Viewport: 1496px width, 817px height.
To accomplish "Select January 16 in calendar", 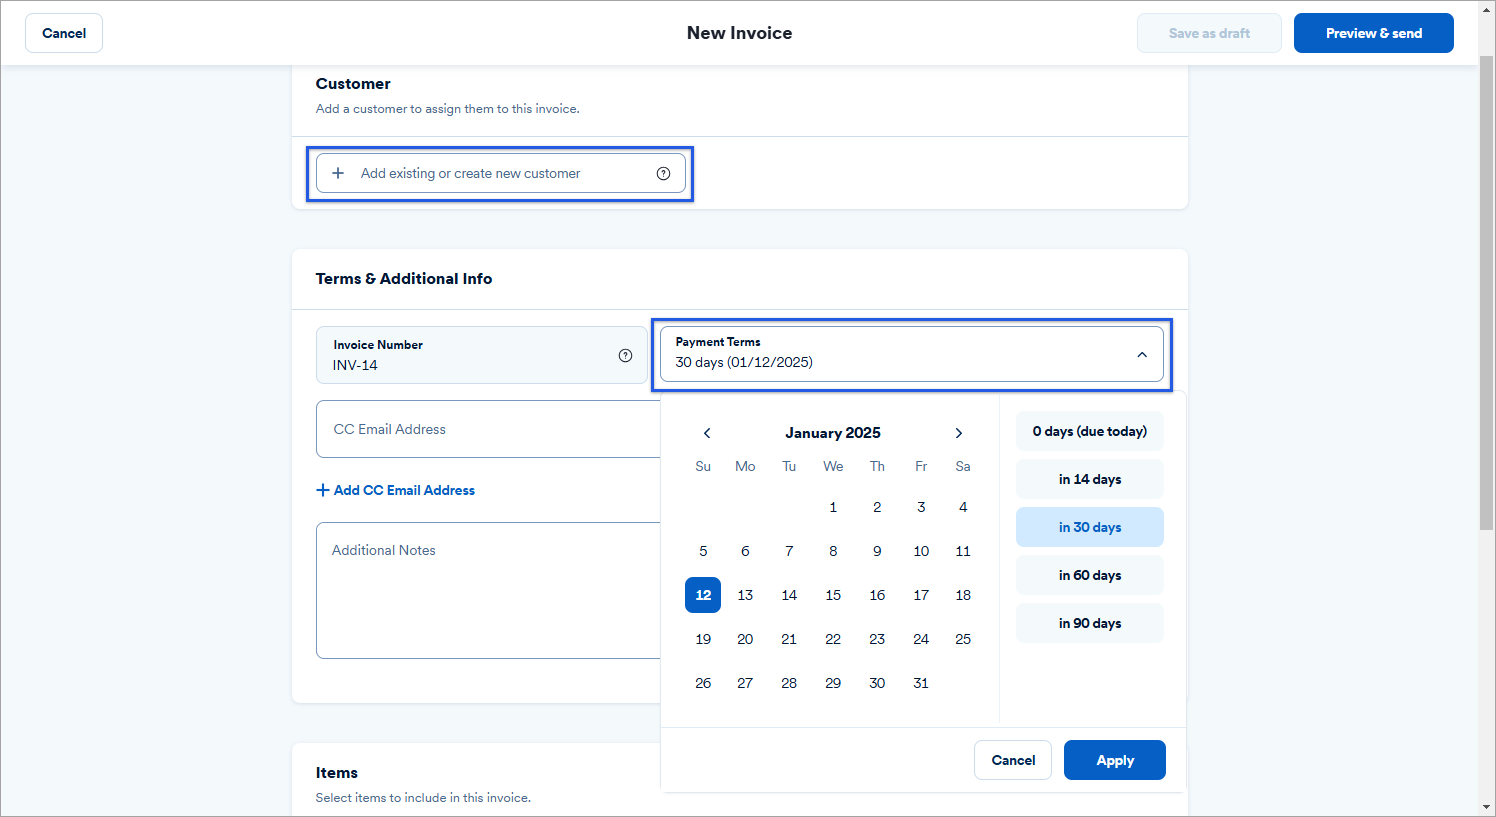I will [877, 595].
